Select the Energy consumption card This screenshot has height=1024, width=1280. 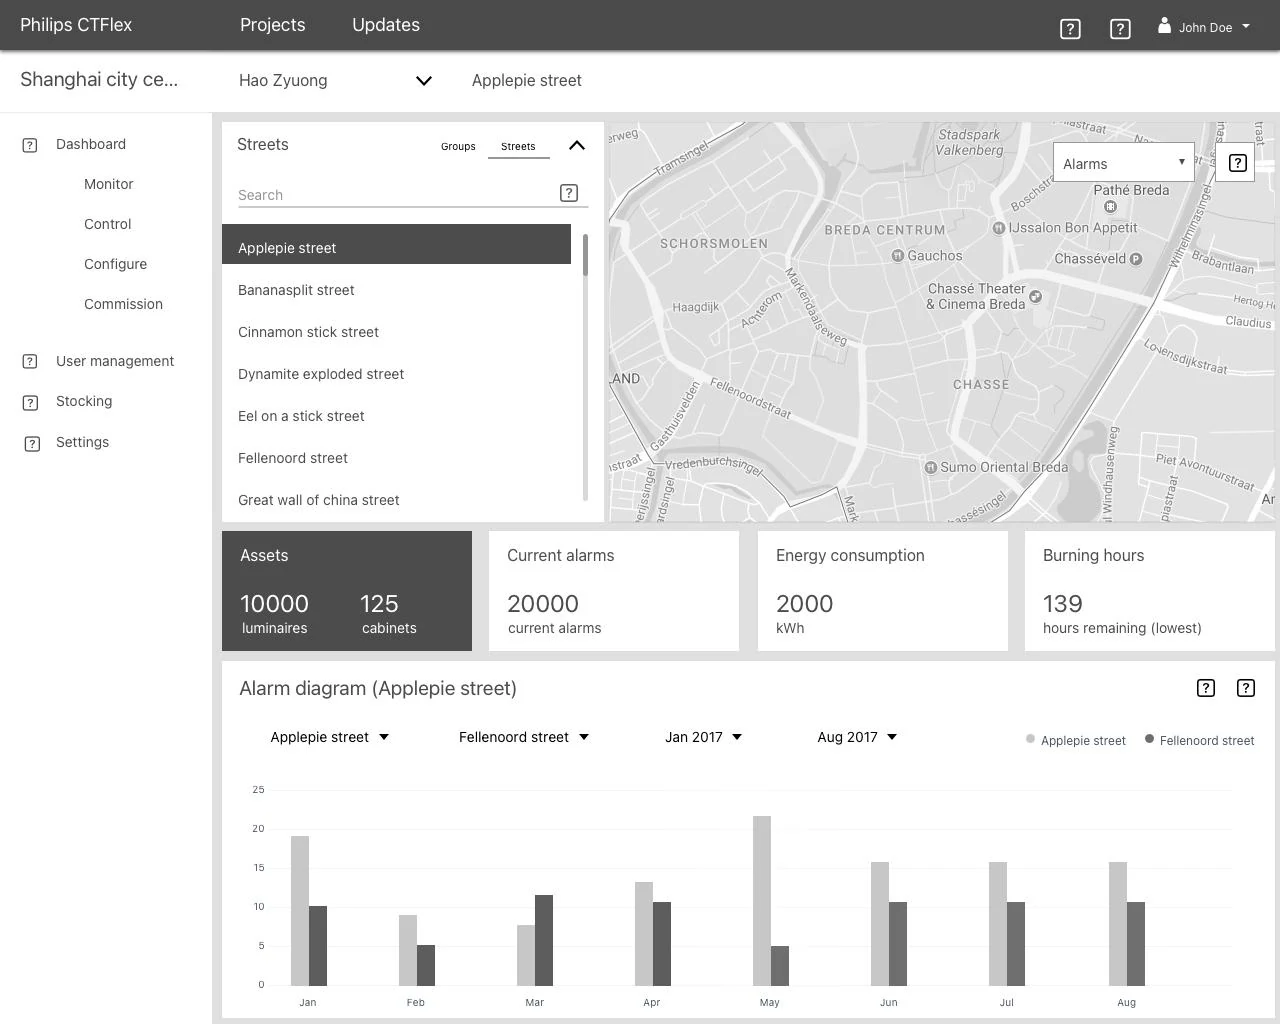(883, 591)
